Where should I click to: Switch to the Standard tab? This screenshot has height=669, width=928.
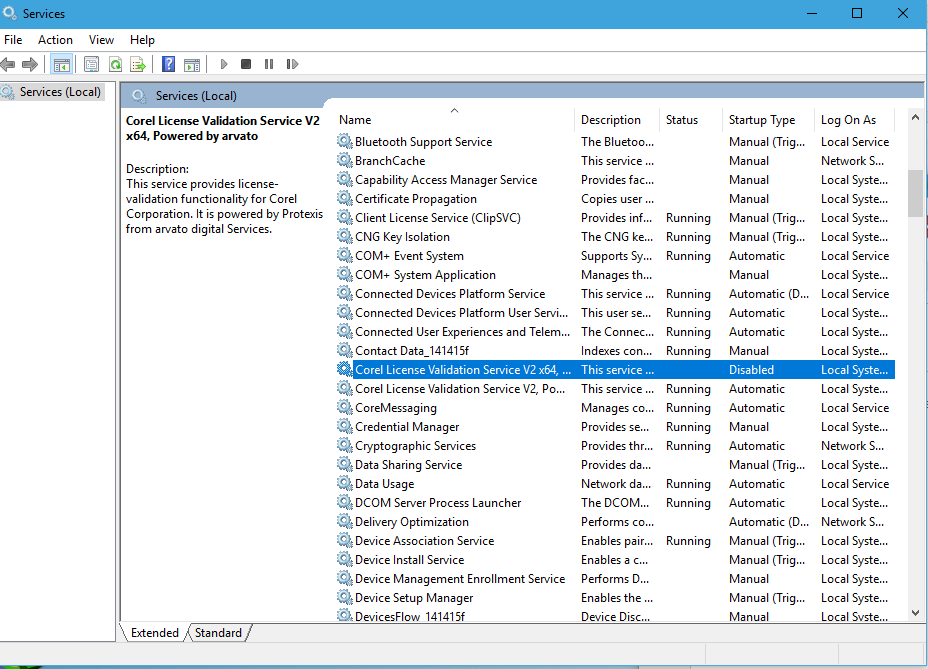point(218,632)
